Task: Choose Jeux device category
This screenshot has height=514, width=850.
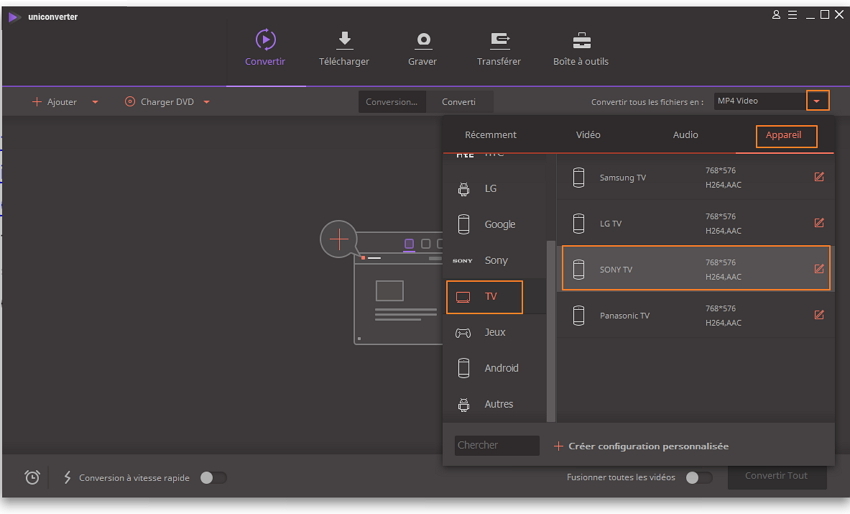Action: [494, 332]
